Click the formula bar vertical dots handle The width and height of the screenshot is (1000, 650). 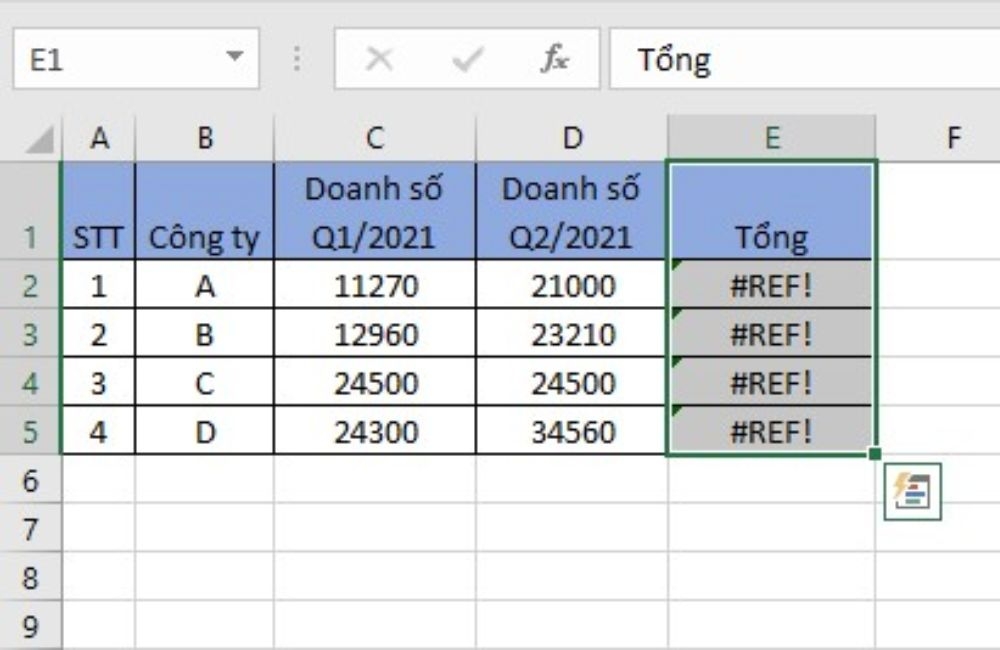click(297, 59)
